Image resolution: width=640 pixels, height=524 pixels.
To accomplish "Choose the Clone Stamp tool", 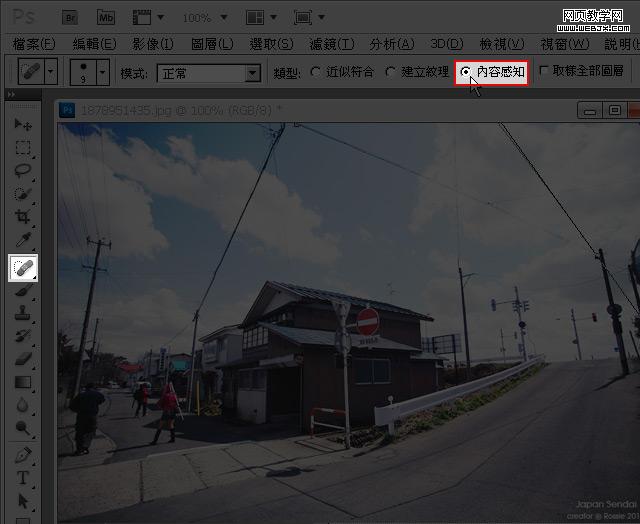I will point(23,313).
